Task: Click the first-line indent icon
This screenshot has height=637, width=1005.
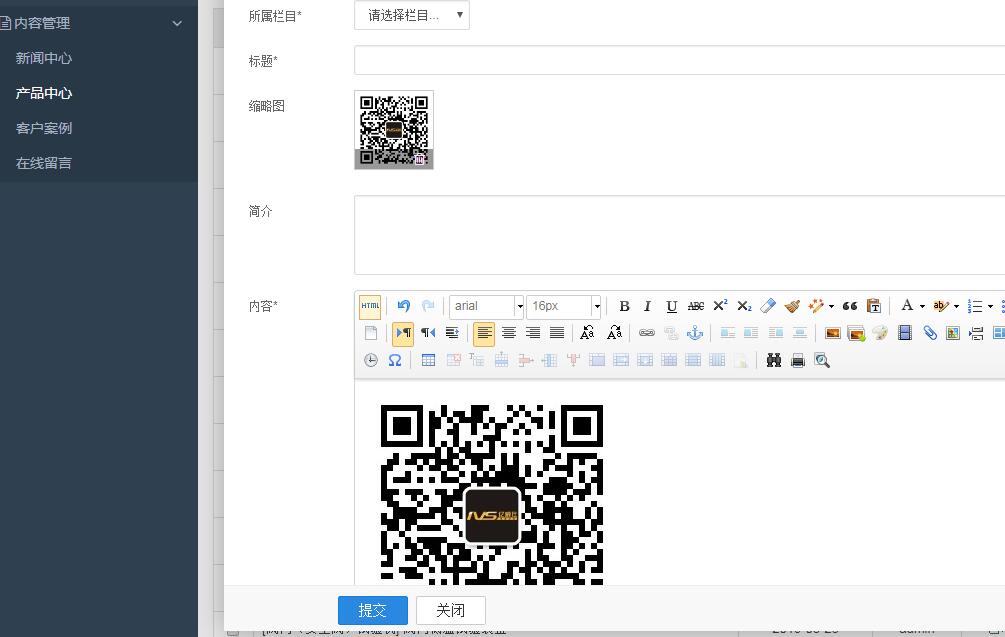Action: click(452, 333)
